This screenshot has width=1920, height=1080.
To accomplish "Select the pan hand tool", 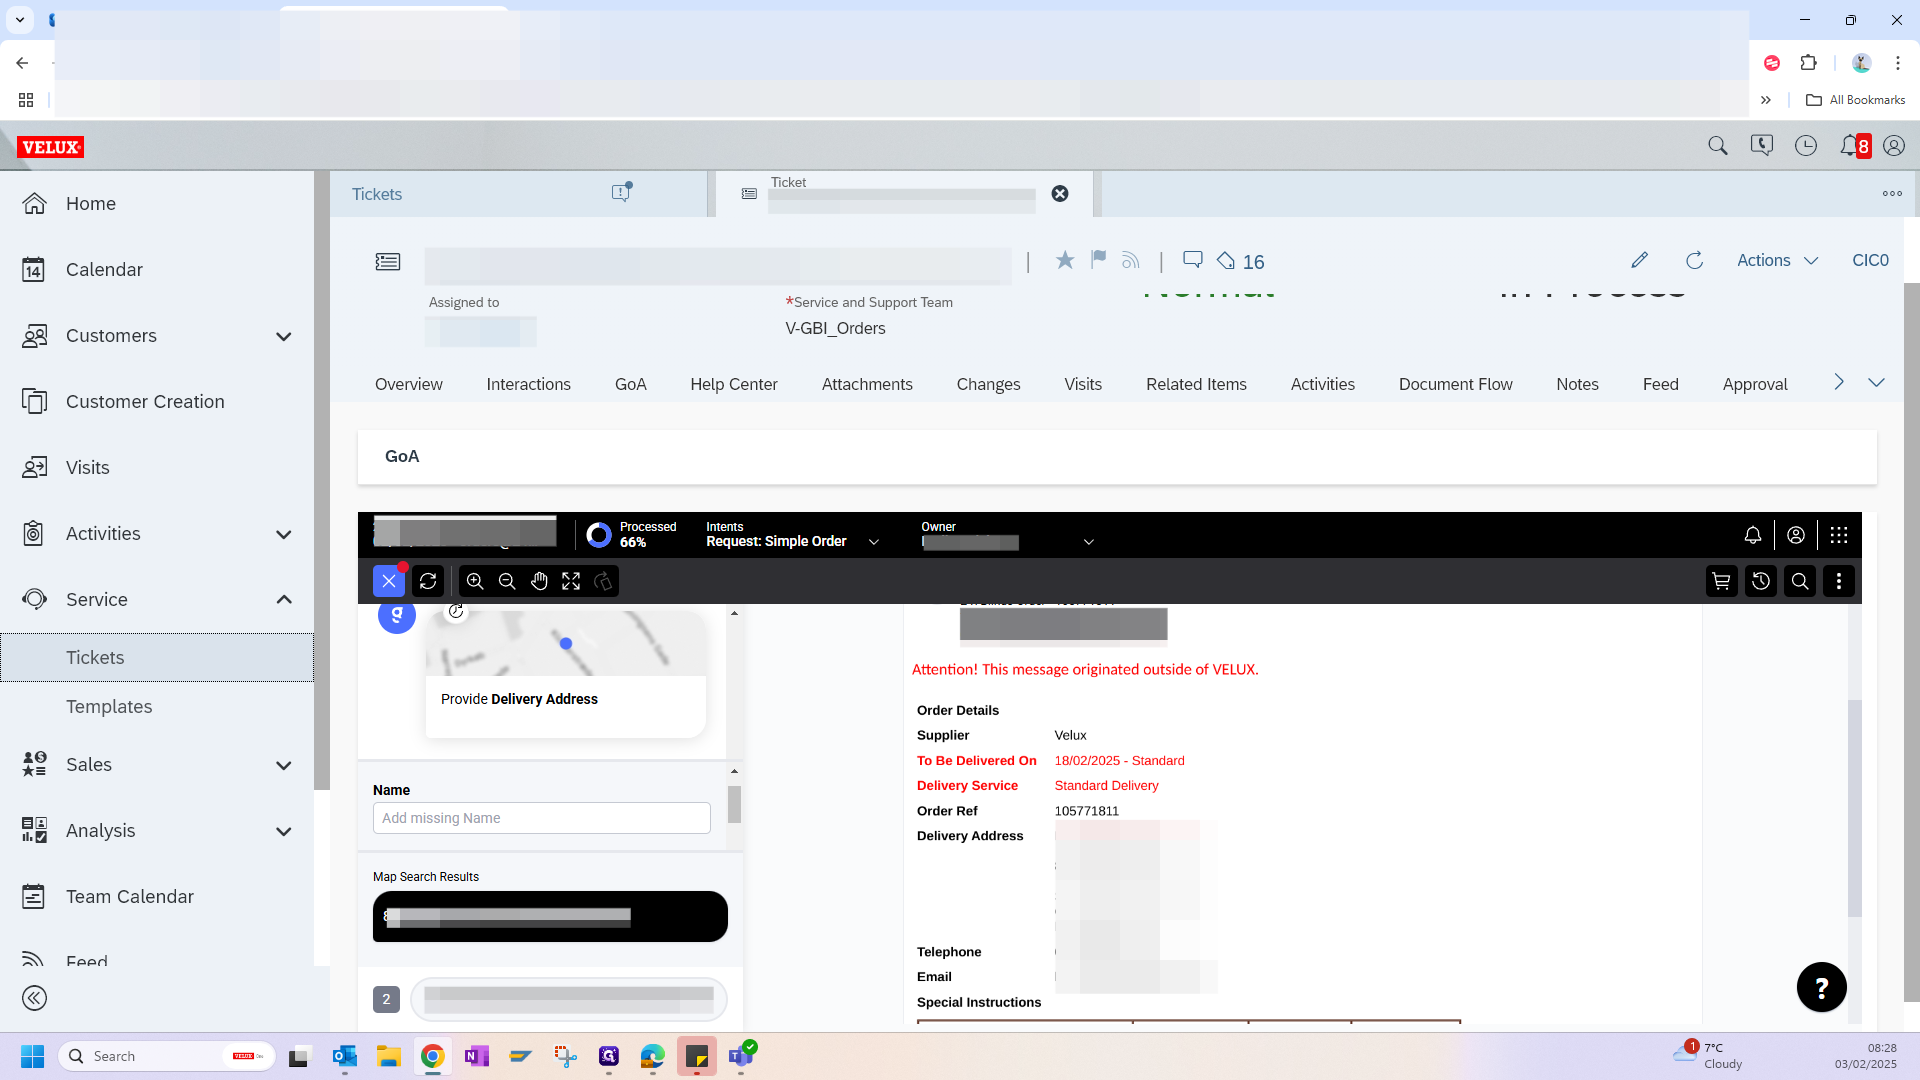I will tap(539, 581).
